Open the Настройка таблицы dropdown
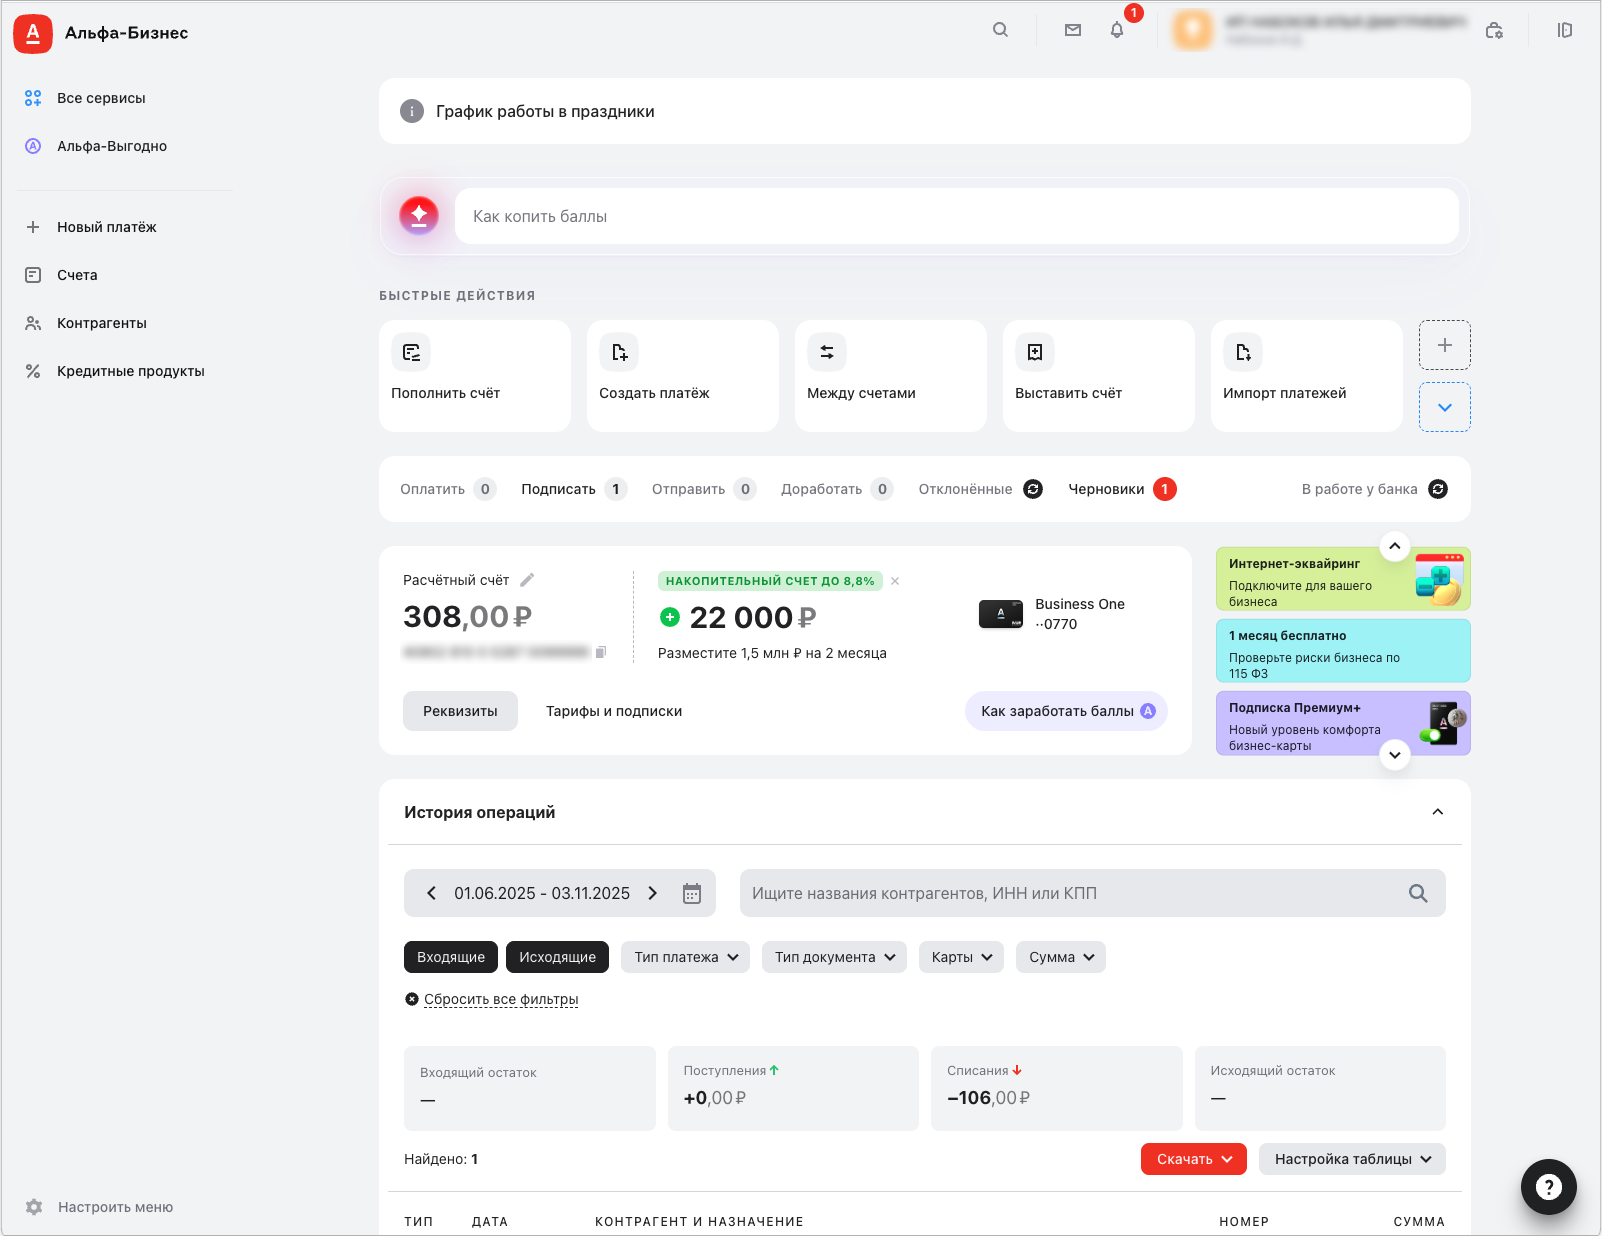The width and height of the screenshot is (1602, 1236). point(1352,1159)
